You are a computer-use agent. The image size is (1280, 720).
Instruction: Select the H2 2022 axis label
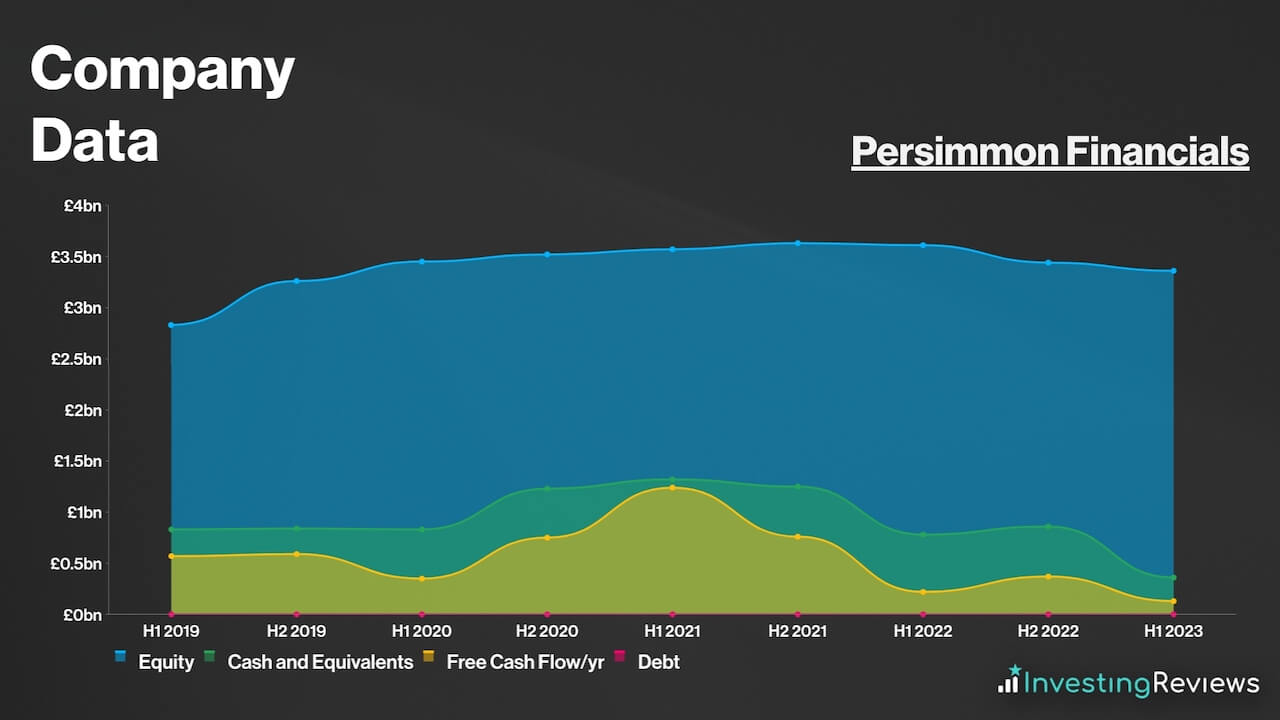coord(1048,631)
